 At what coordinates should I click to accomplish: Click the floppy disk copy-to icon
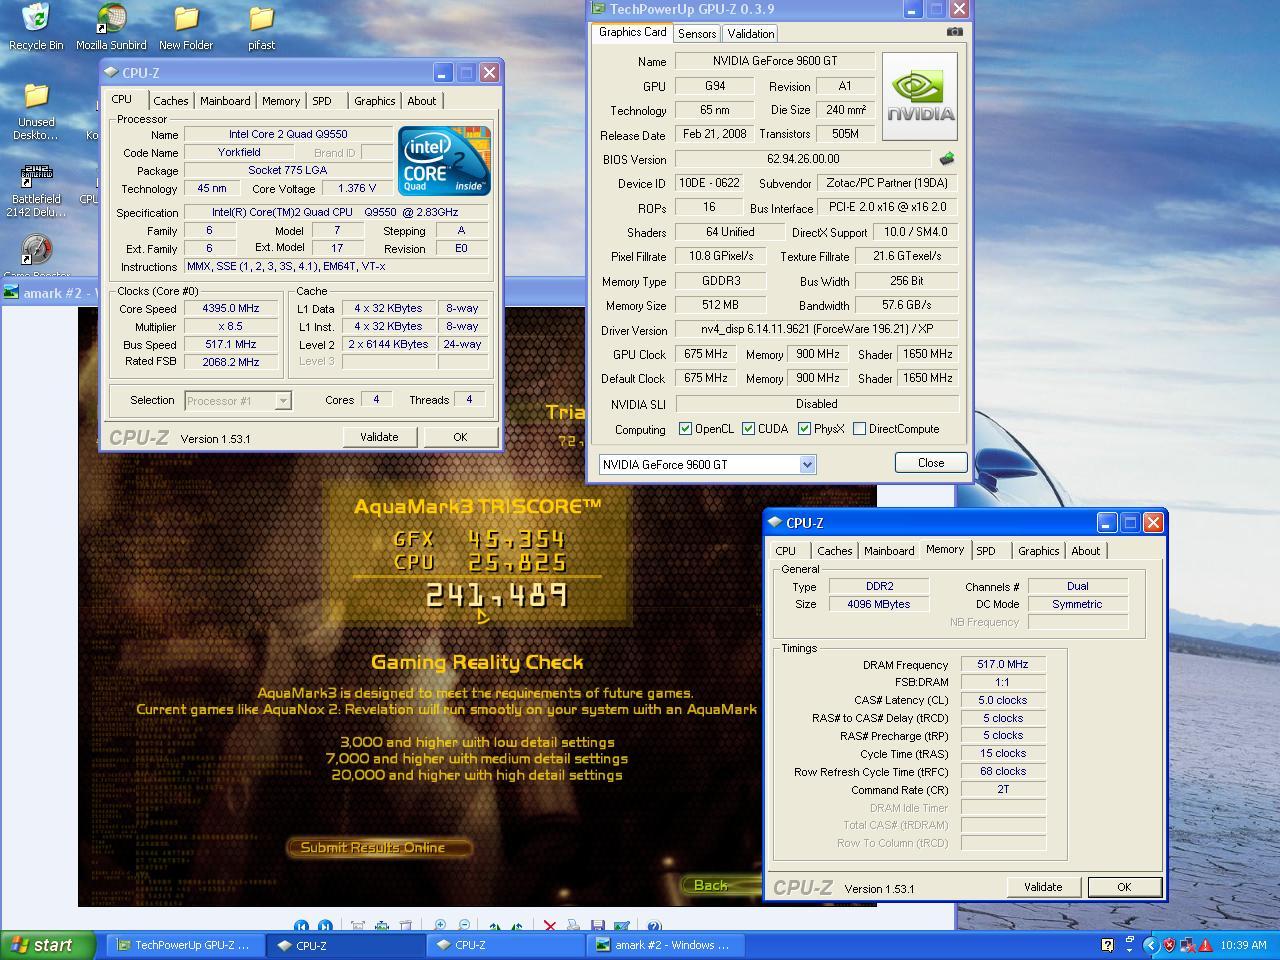point(598,926)
